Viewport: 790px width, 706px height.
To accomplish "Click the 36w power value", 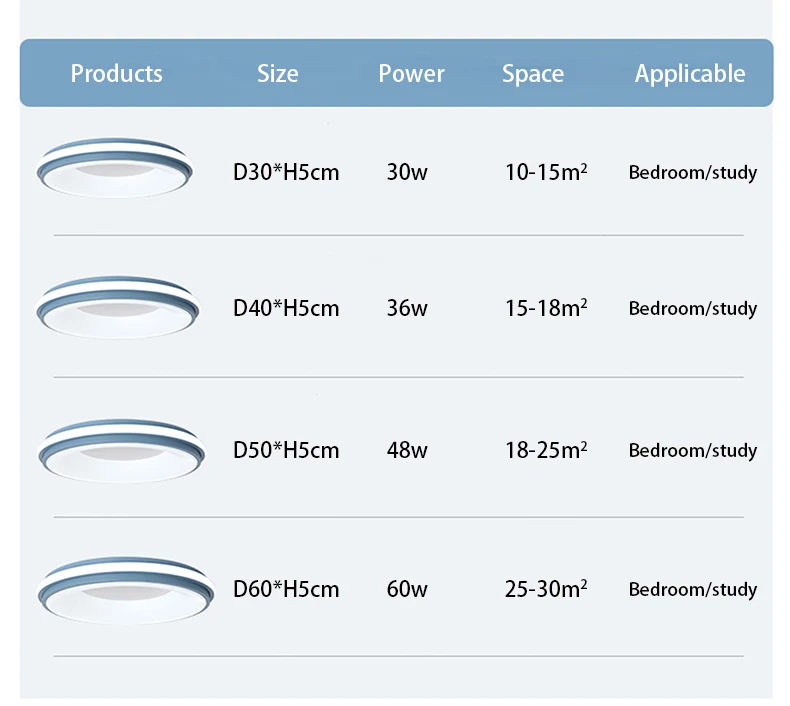I will pyautogui.click(x=407, y=308).
